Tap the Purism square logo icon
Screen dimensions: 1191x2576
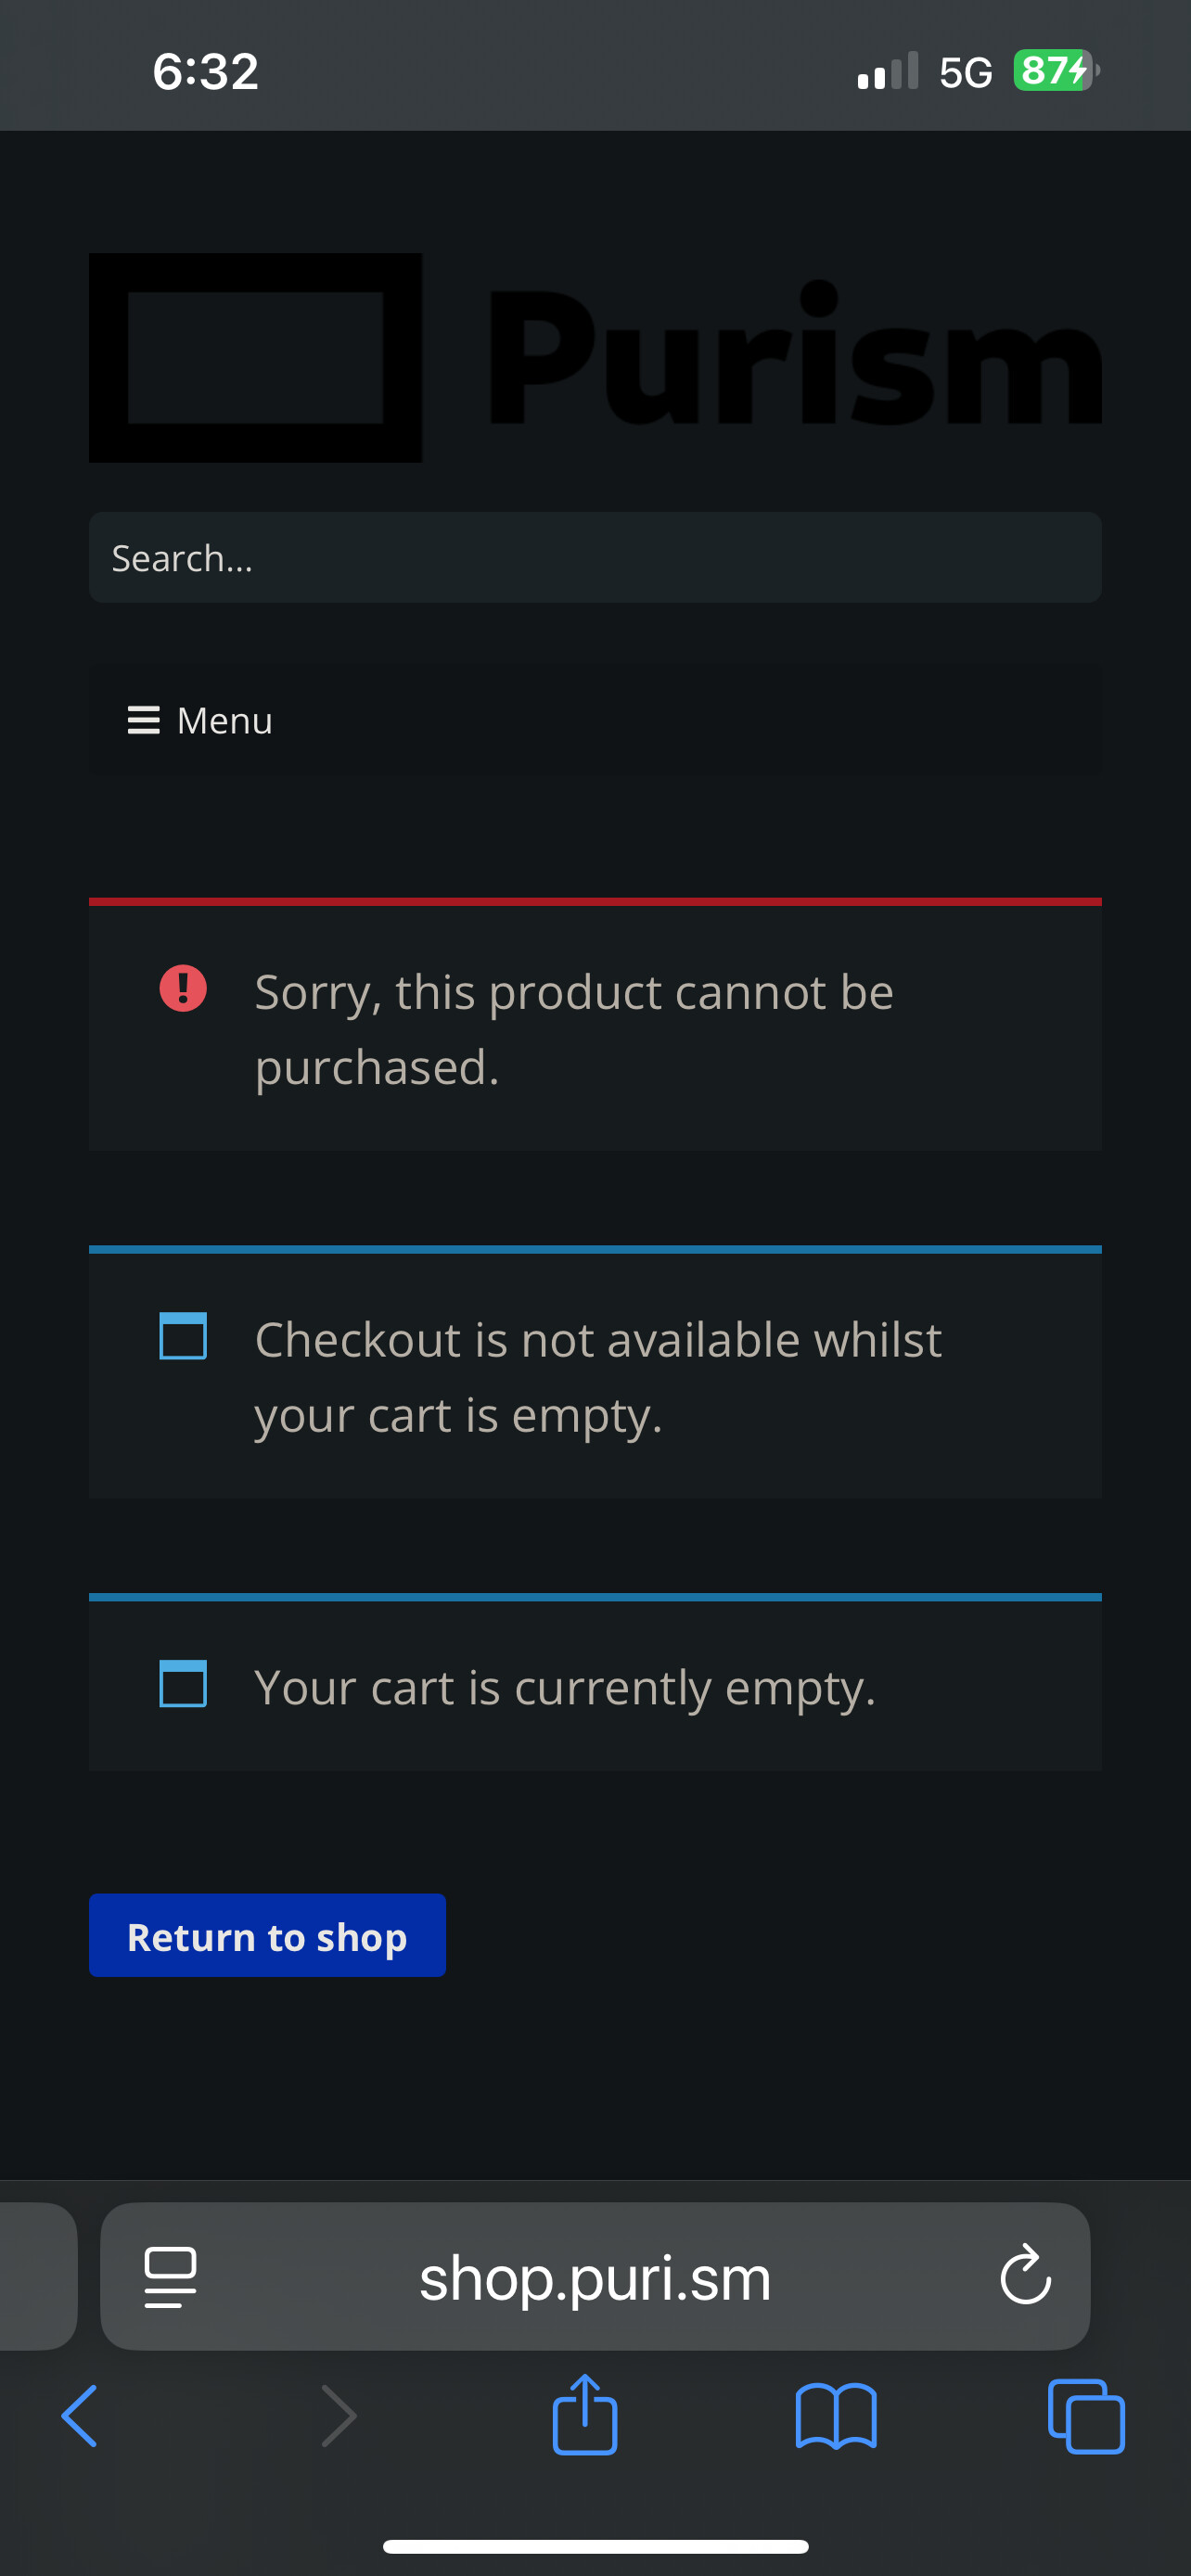[x=255, y=357]
